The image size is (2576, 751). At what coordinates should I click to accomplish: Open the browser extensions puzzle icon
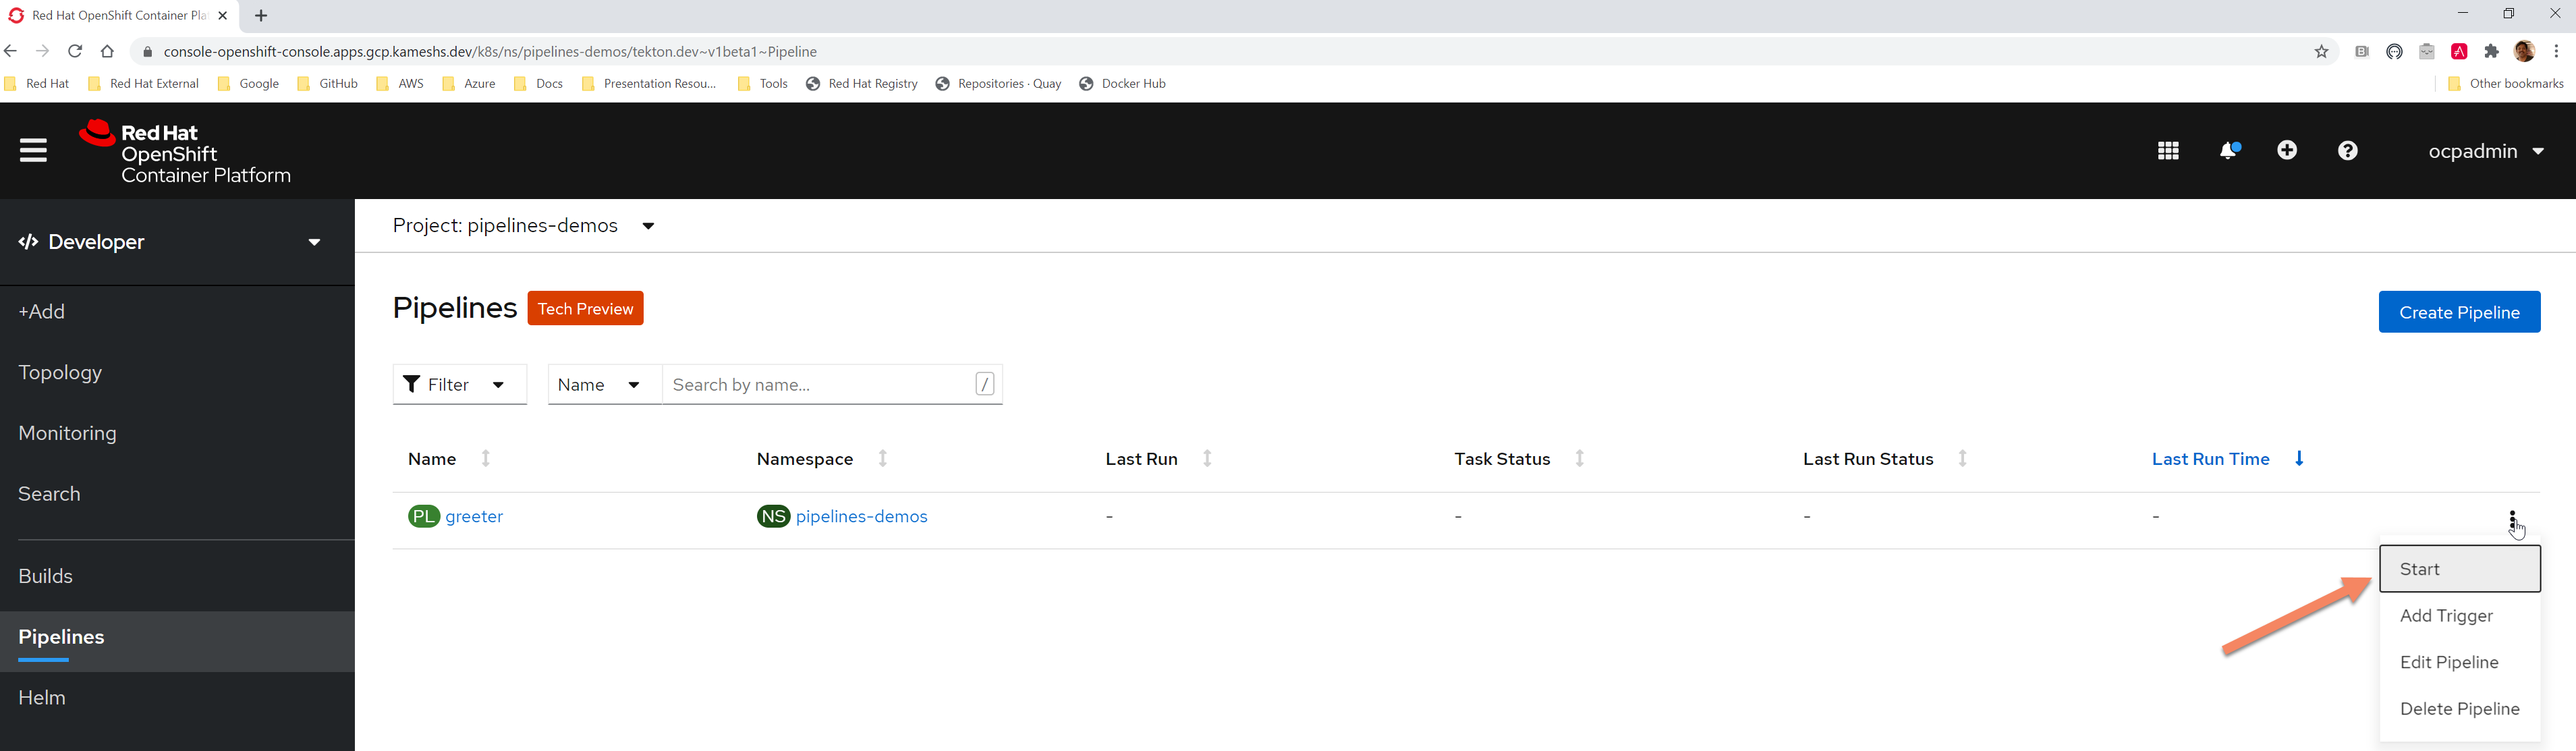(x=2491, y=52)
